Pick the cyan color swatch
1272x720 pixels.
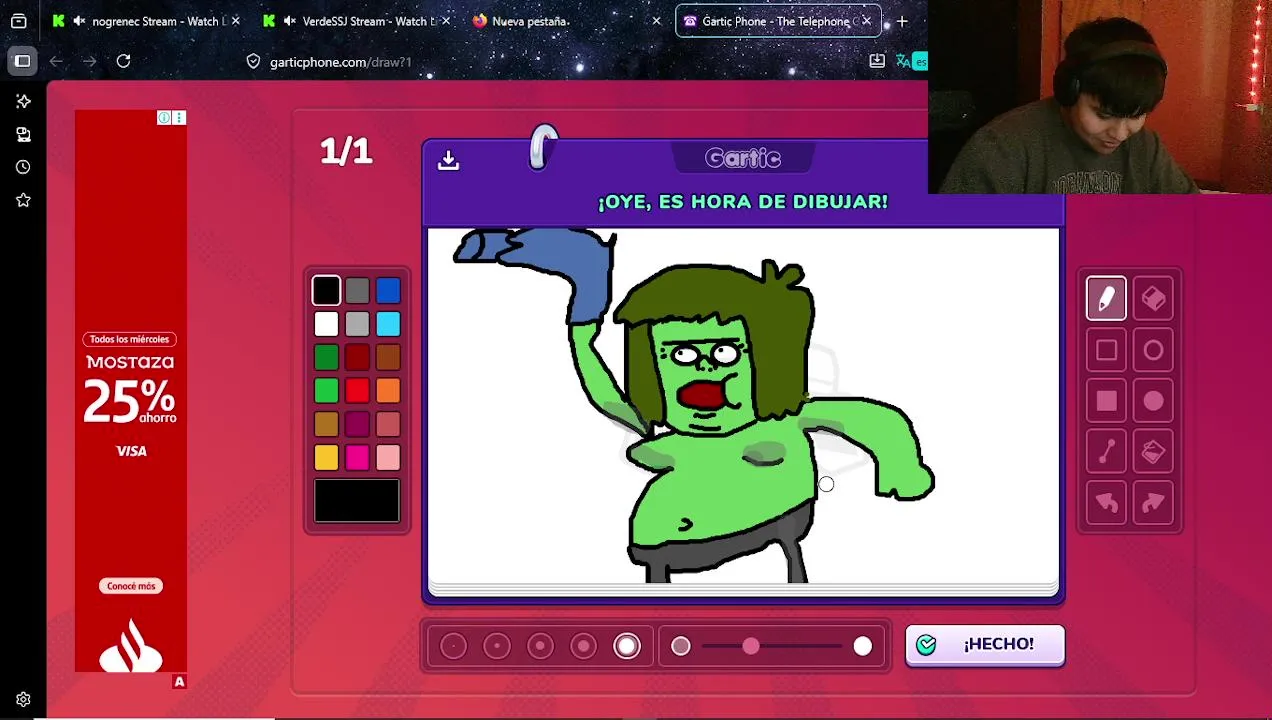[x=388, y=324]
